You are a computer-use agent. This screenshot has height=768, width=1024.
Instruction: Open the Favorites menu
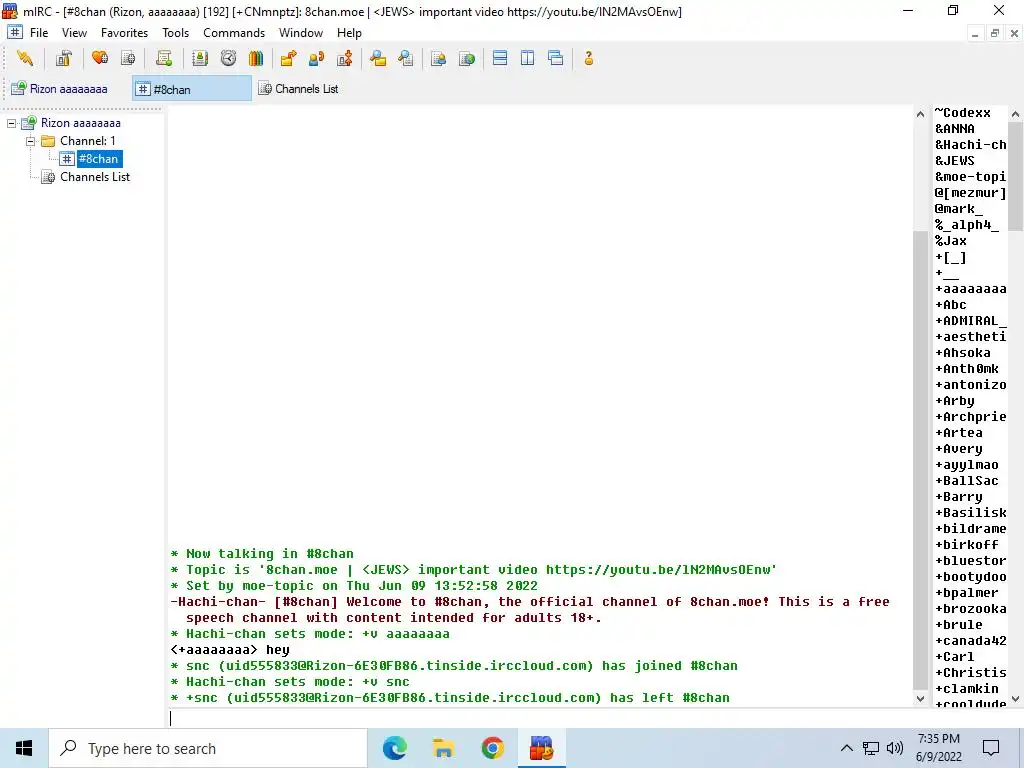(x=124, y=33)
